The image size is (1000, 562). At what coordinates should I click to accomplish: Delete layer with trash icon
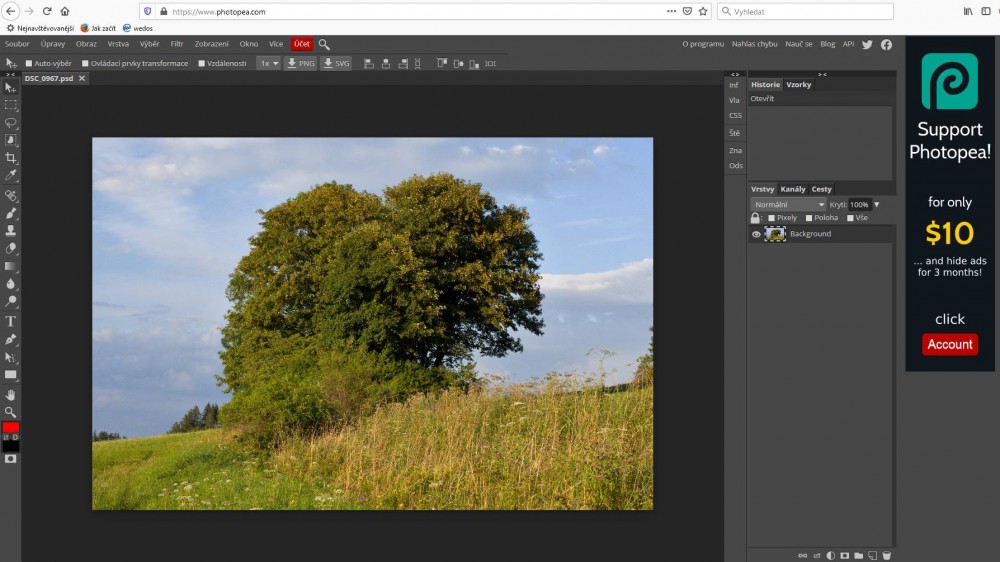pos(886,555)
